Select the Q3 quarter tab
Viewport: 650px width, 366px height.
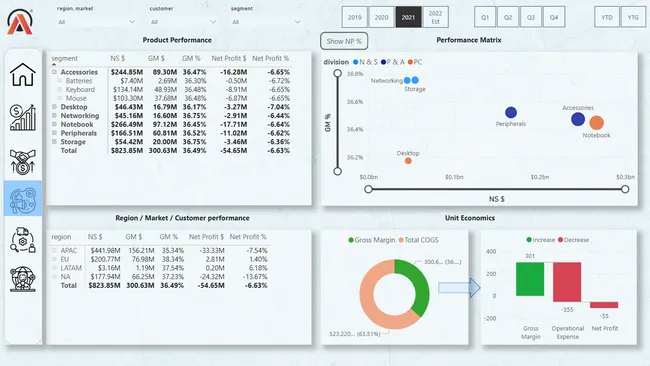coord(531,17)
